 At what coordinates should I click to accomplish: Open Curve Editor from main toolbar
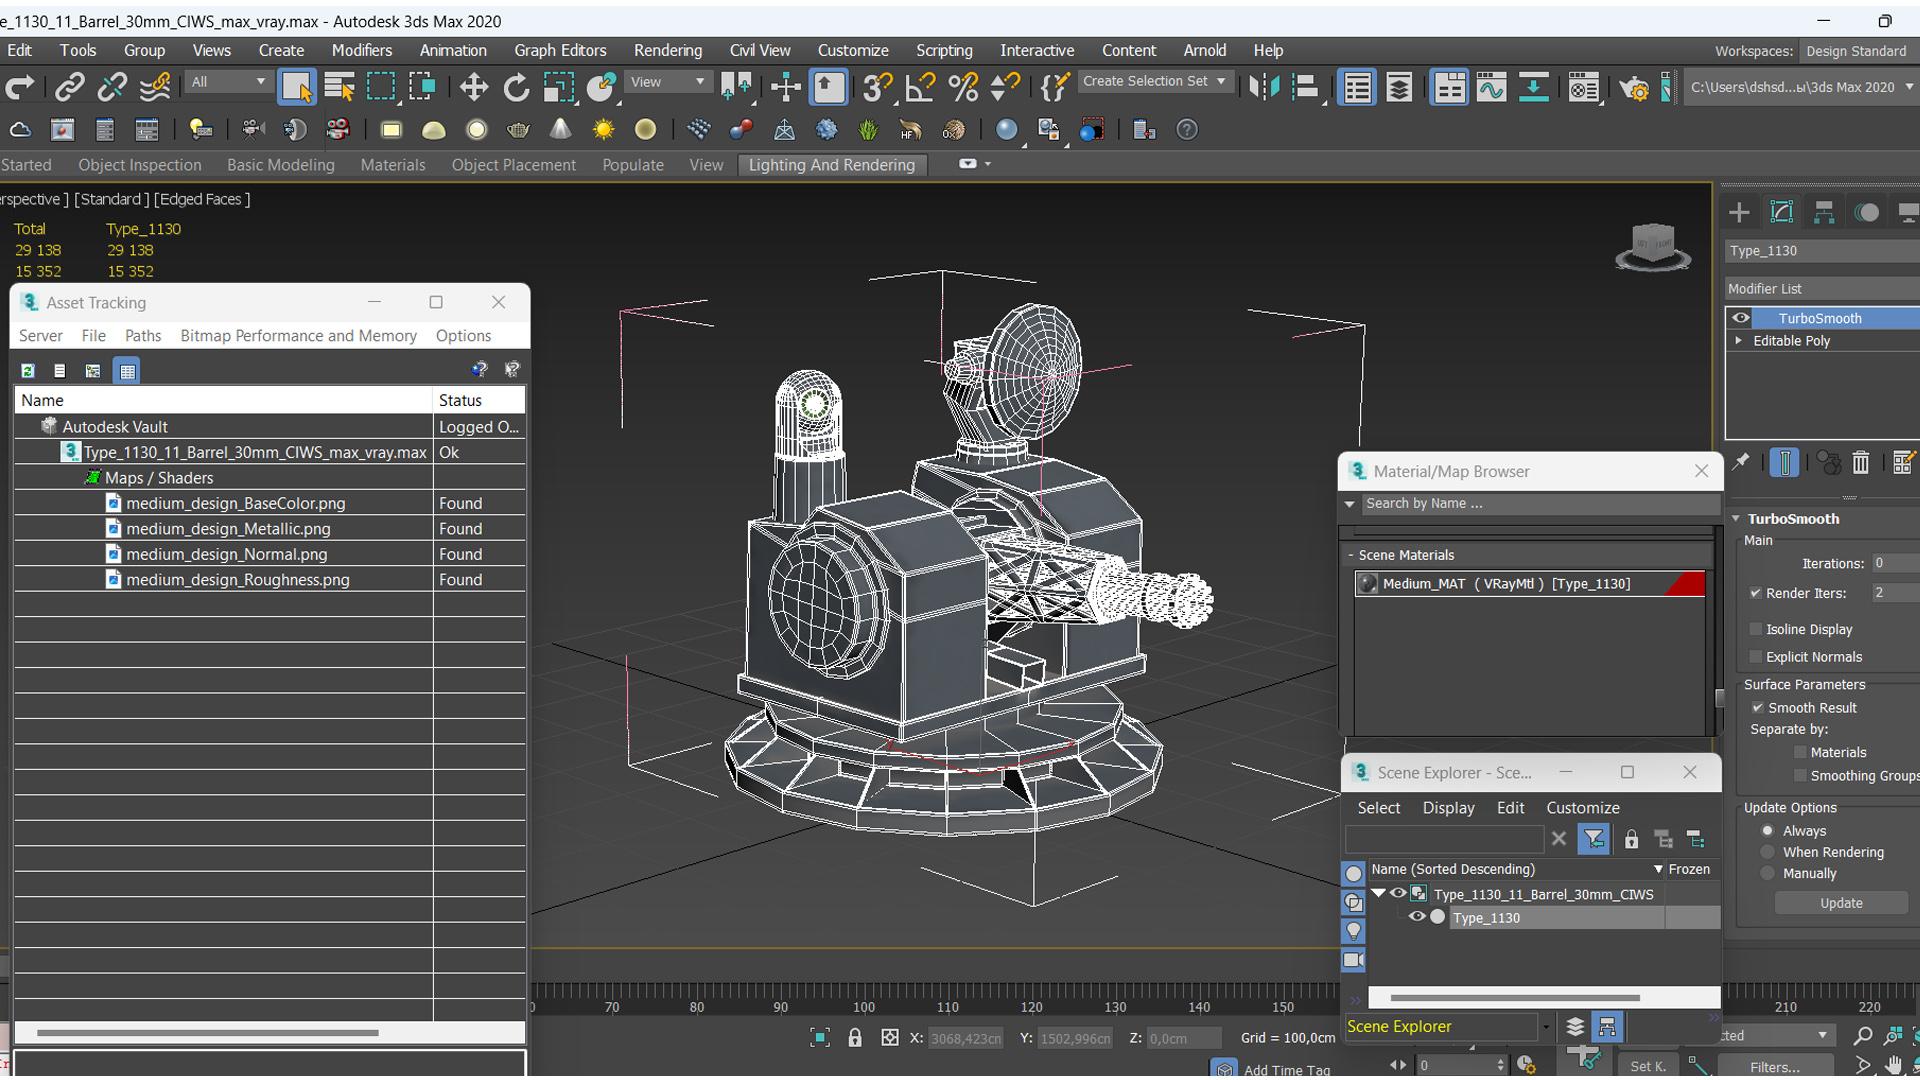point(1491,88)
